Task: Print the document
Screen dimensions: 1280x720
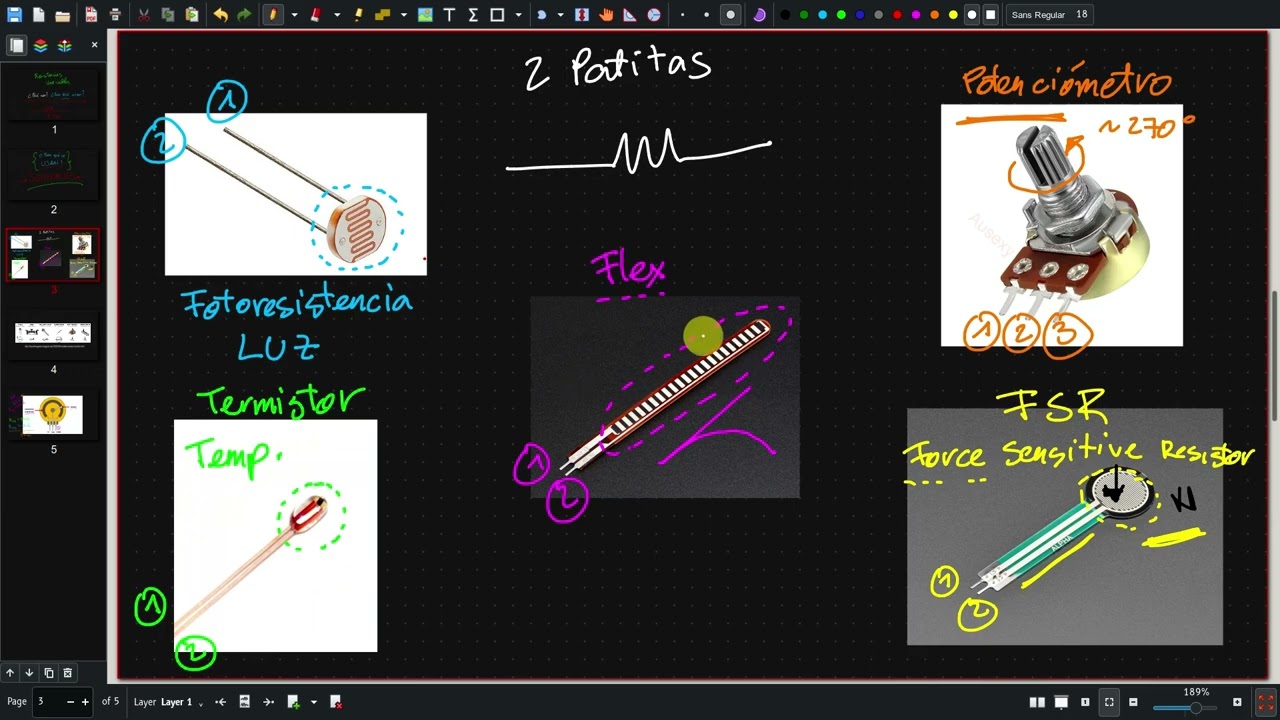Action: click(x=115, y=15)
